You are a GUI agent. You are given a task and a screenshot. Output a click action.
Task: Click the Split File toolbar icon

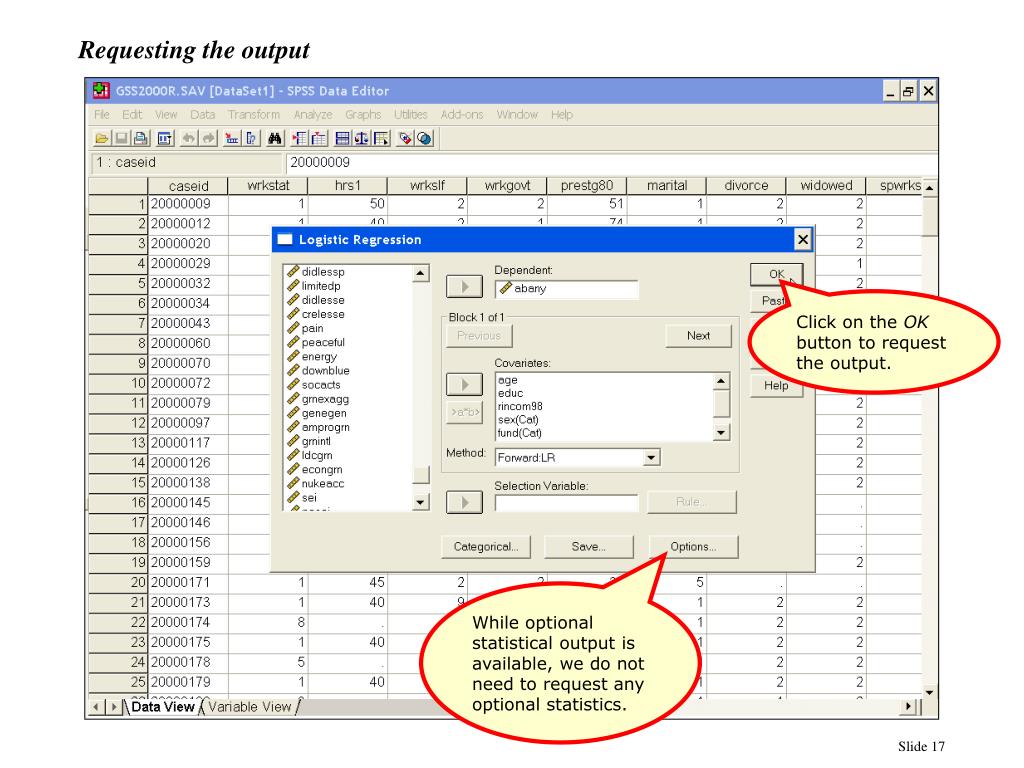[x=342, y=138]
